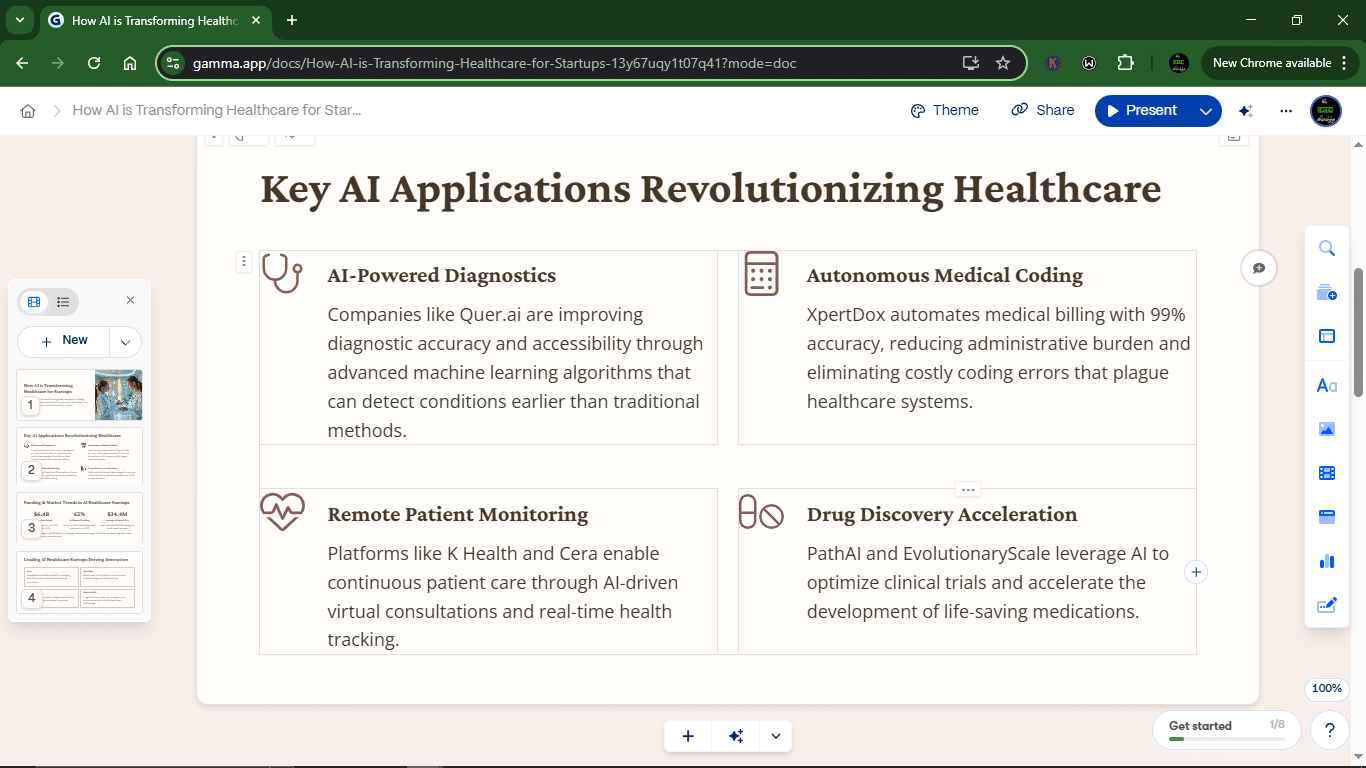Start presentation with the Present button
This screenshot has width=1366, height=768.
point(1142,111)
